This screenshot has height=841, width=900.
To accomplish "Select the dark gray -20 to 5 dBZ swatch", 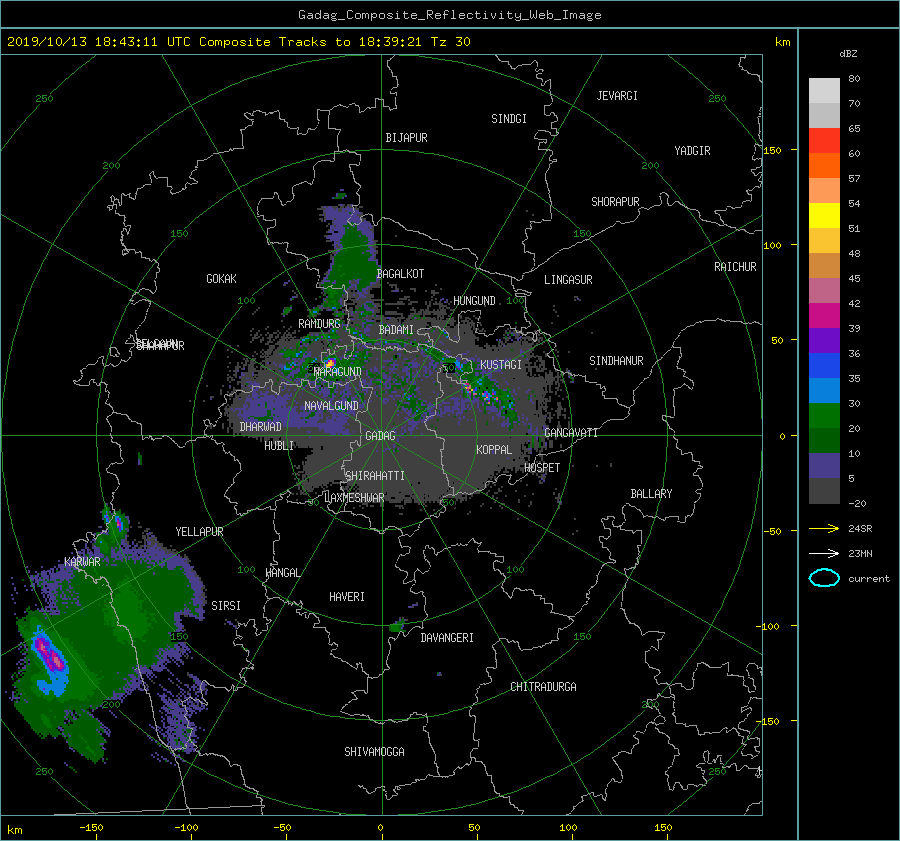I will [x=824, y=490].
